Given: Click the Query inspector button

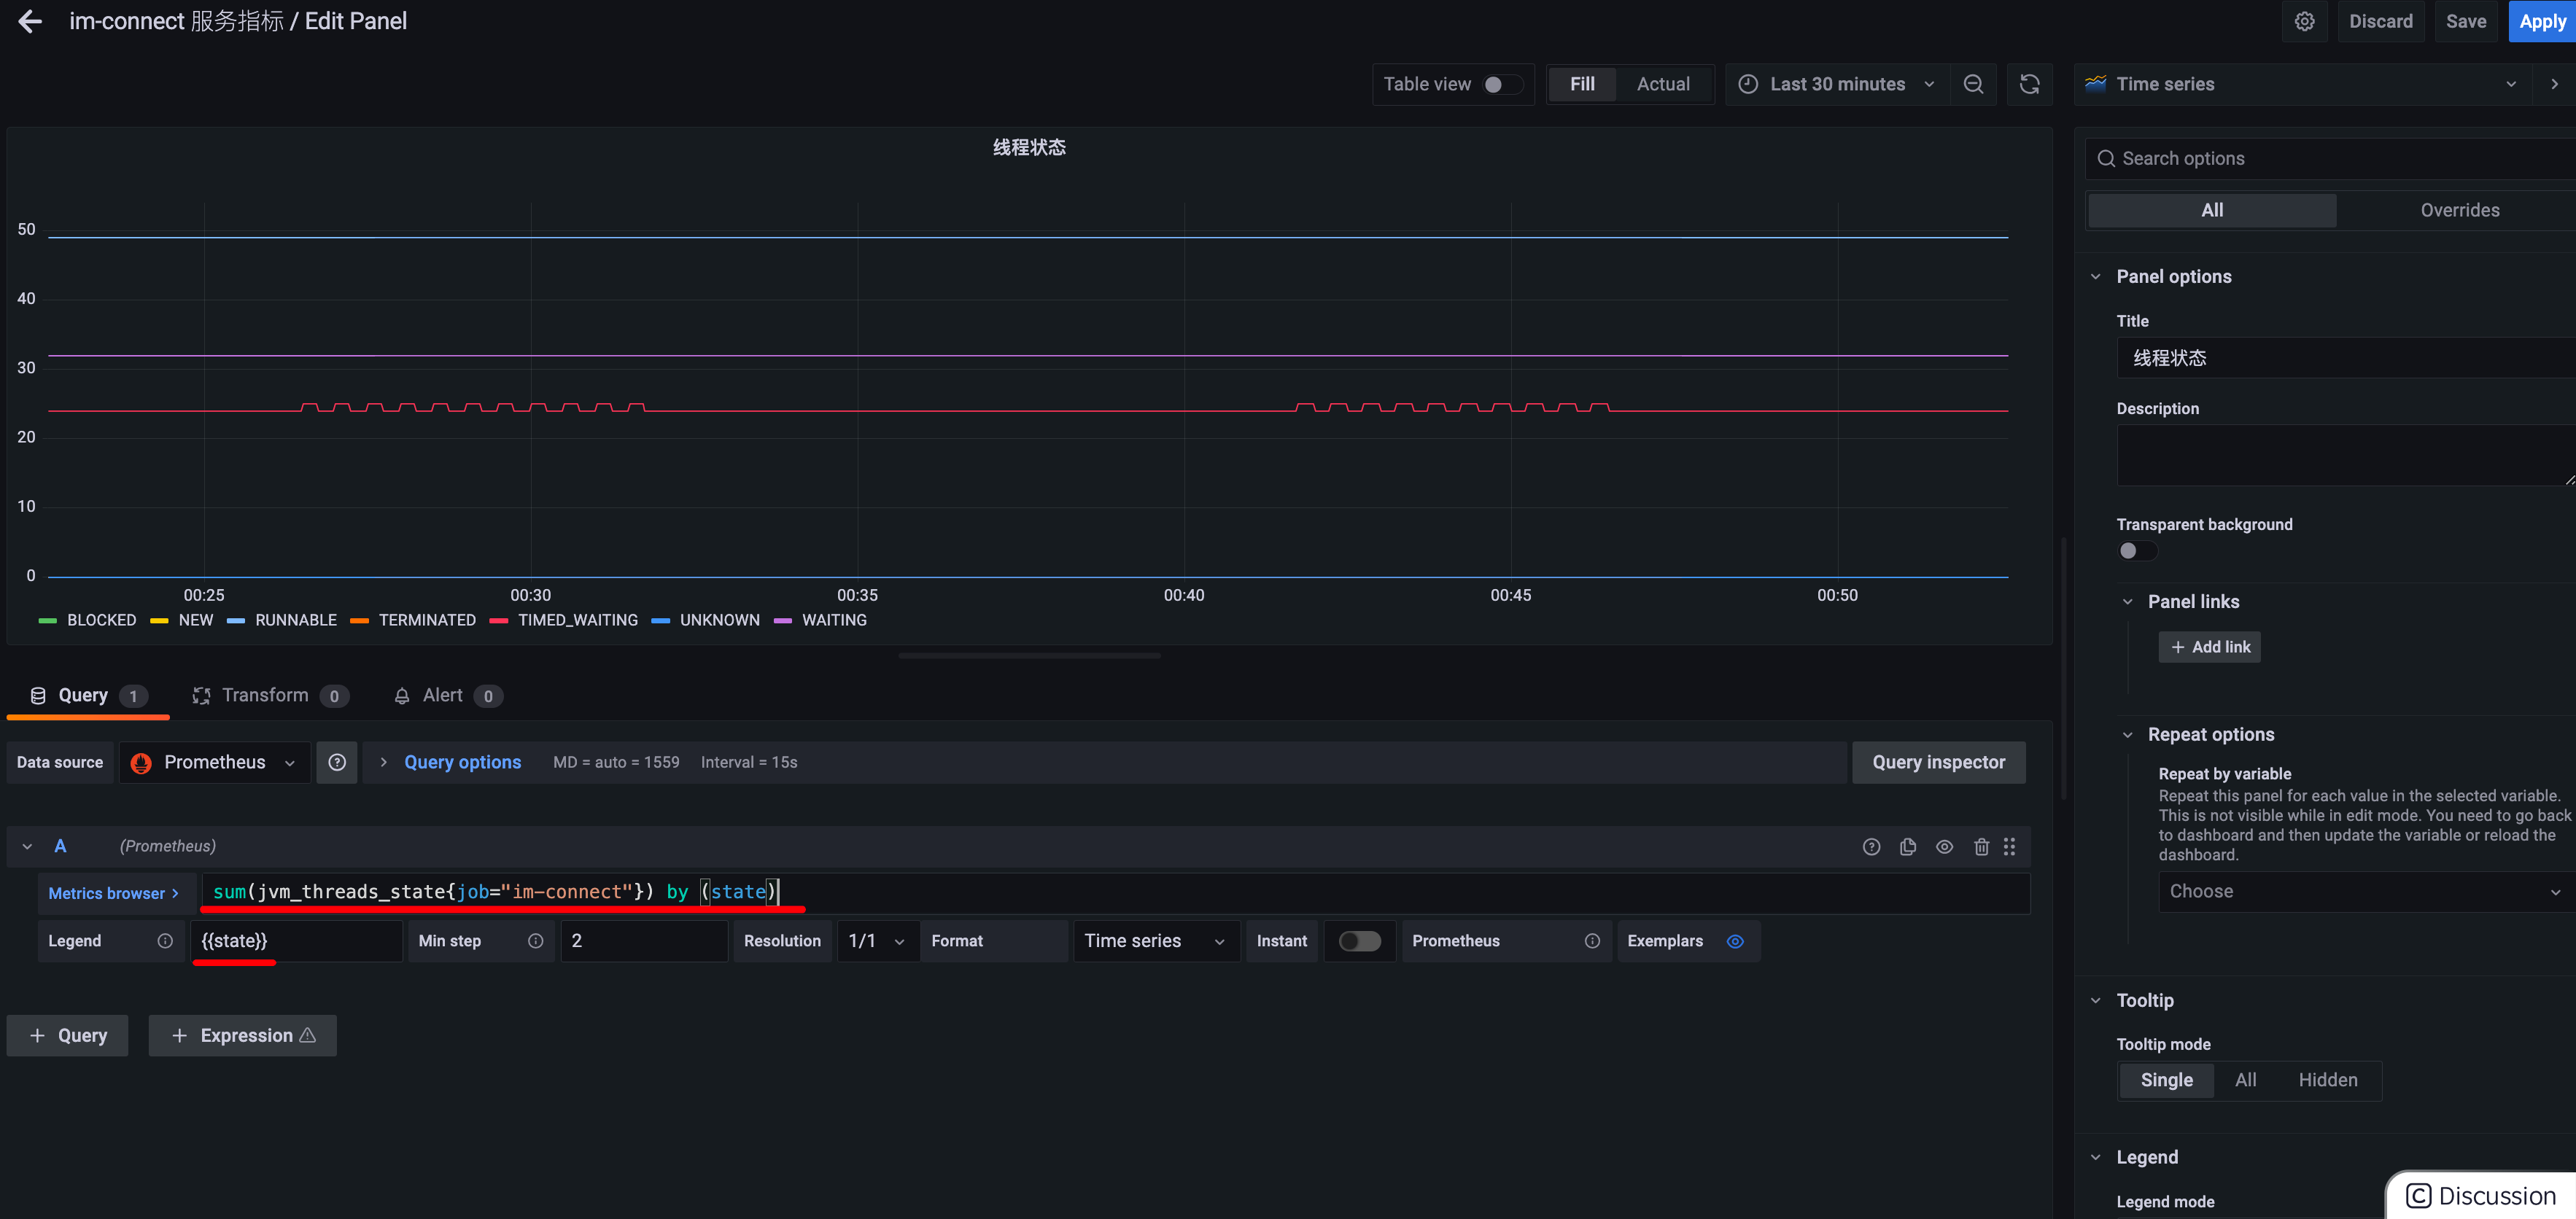Looking at the screenshot, I should [x=1937, y=762].
